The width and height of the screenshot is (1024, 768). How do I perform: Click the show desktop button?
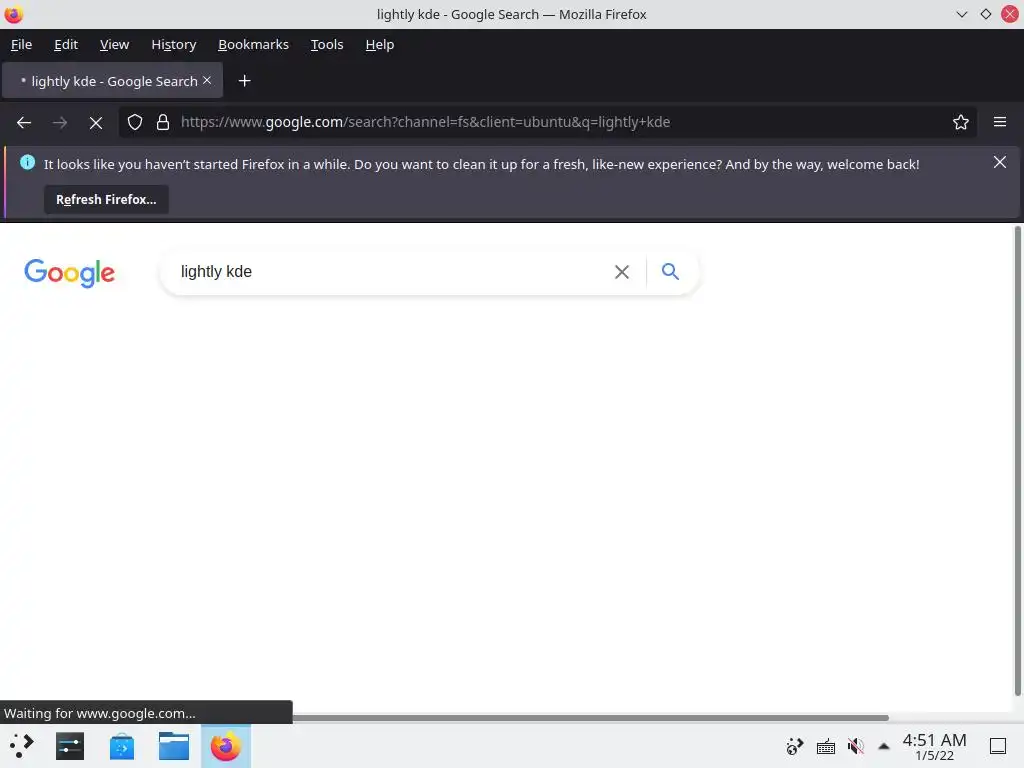(x=998, y=746)
